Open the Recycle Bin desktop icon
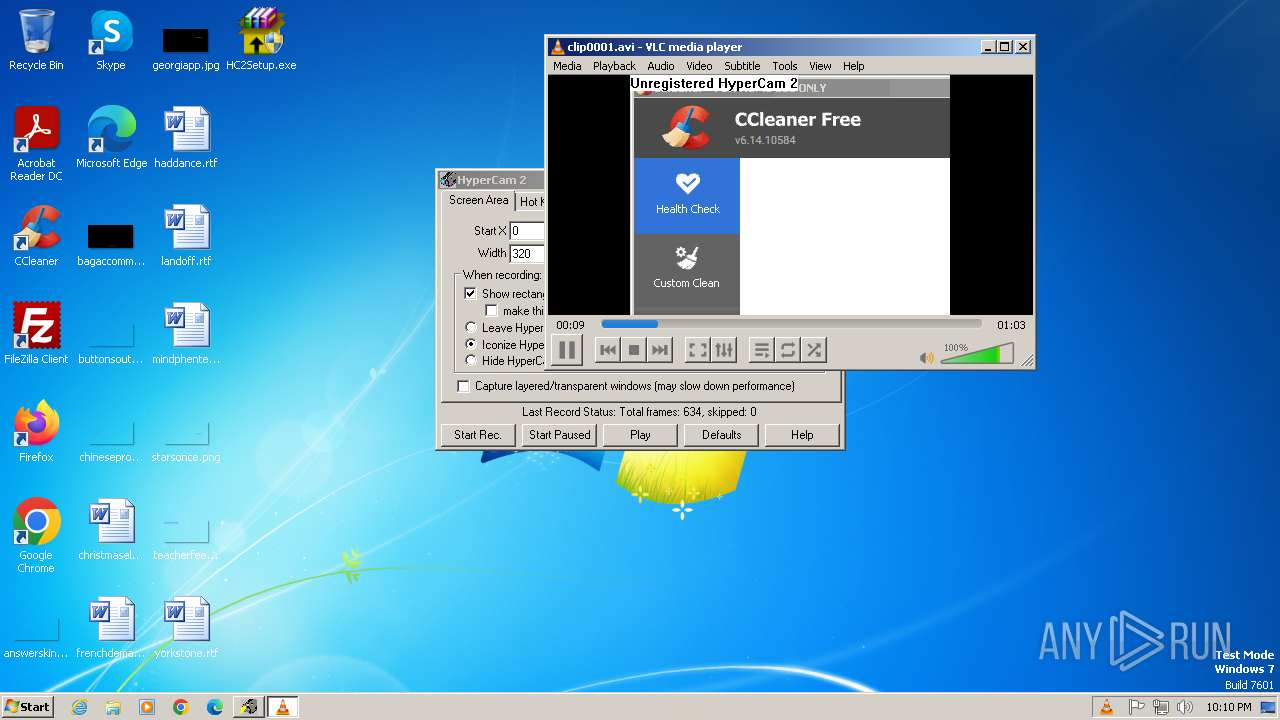 tap(36, 40)
